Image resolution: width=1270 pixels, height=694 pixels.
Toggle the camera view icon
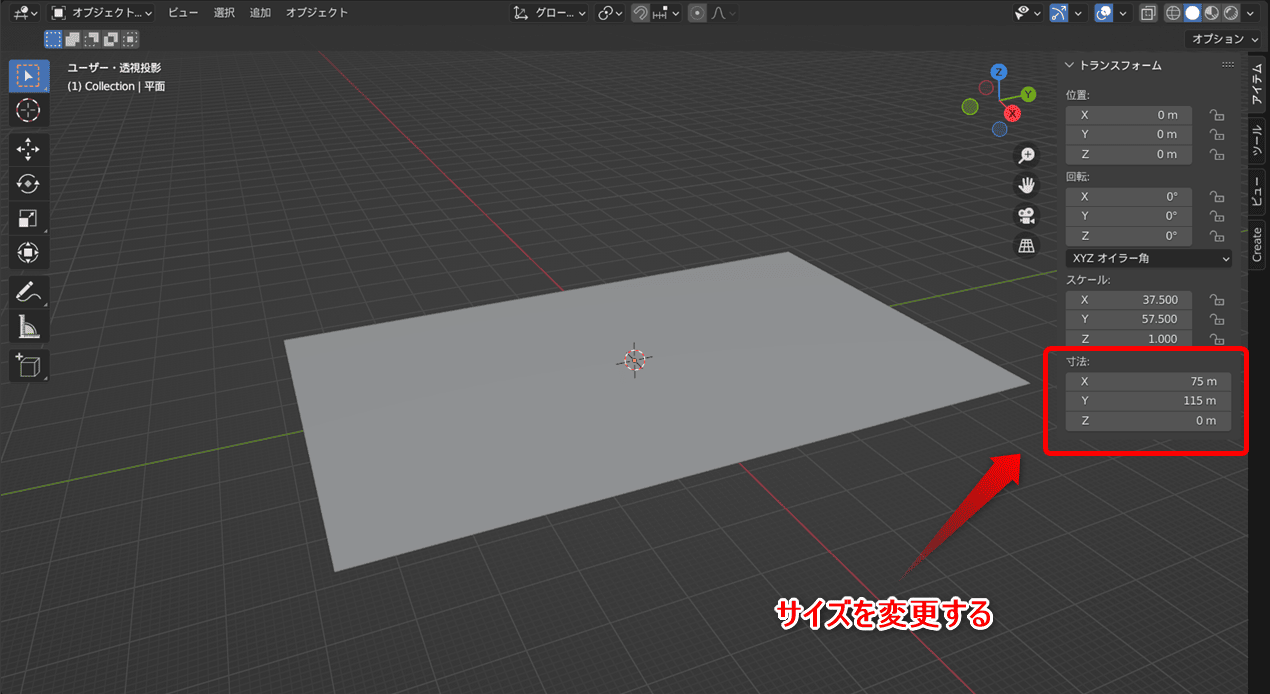pos(1026,215)
